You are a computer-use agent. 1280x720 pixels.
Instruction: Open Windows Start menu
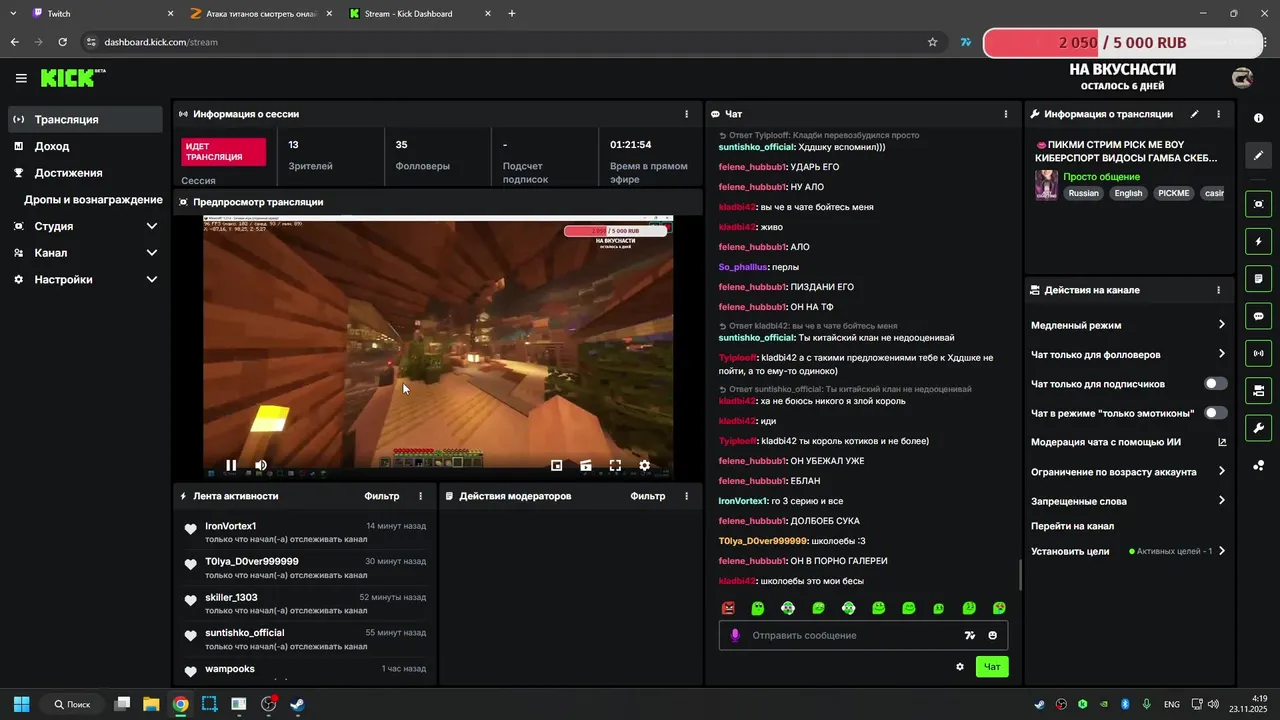pyautogui.click(x=21, y=704)
